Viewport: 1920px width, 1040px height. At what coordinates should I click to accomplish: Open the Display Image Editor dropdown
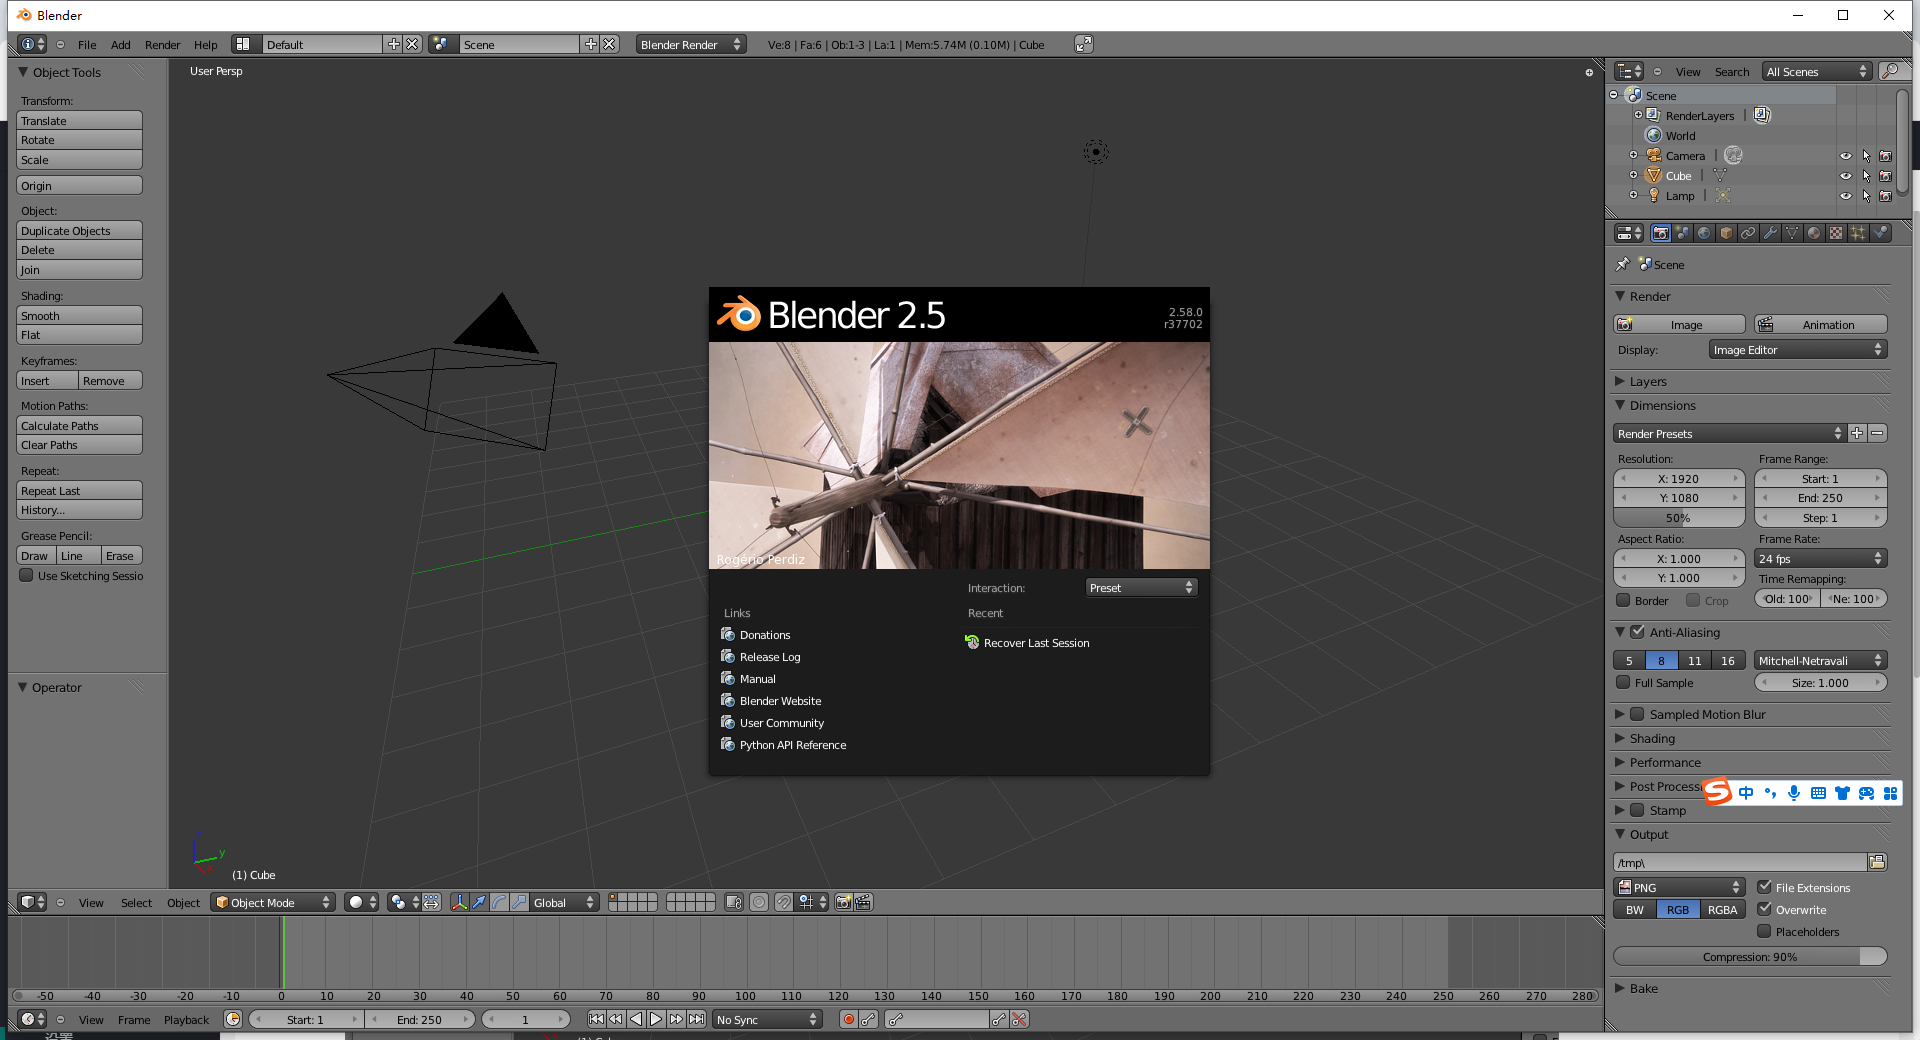click(x=1797, y=349)
